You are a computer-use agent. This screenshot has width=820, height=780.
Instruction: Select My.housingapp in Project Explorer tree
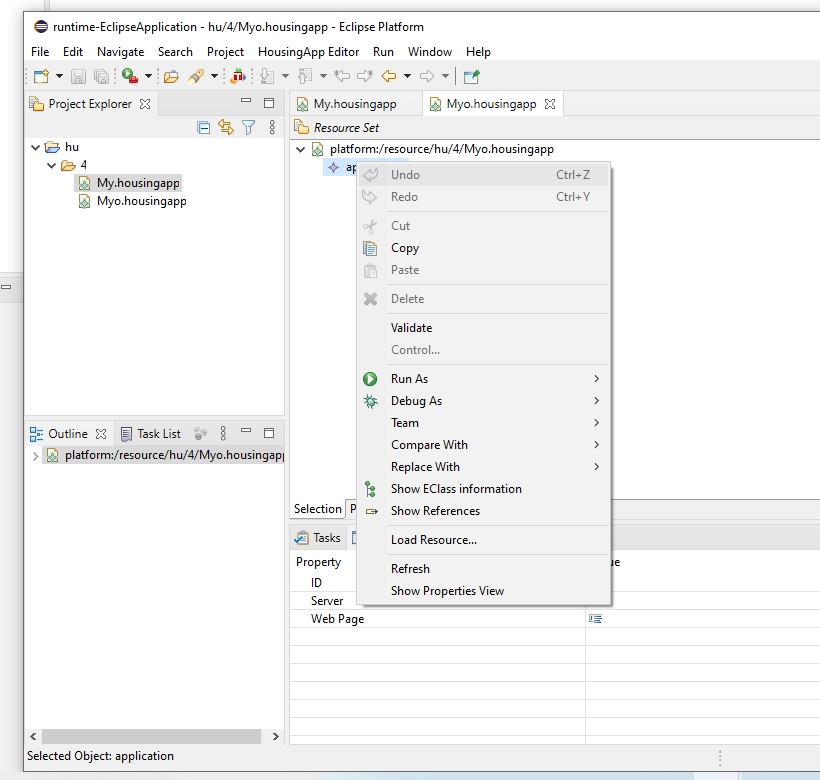point(138,183)
